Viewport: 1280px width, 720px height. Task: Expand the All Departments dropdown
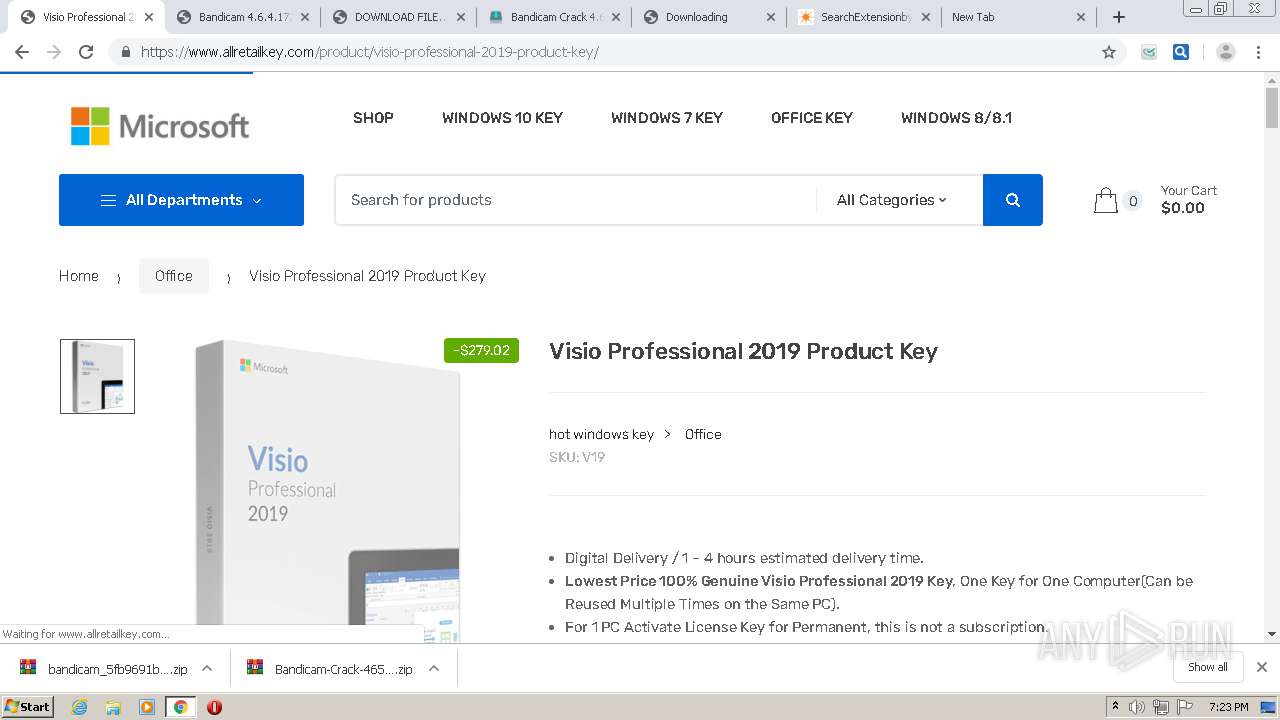click(181, 200)
